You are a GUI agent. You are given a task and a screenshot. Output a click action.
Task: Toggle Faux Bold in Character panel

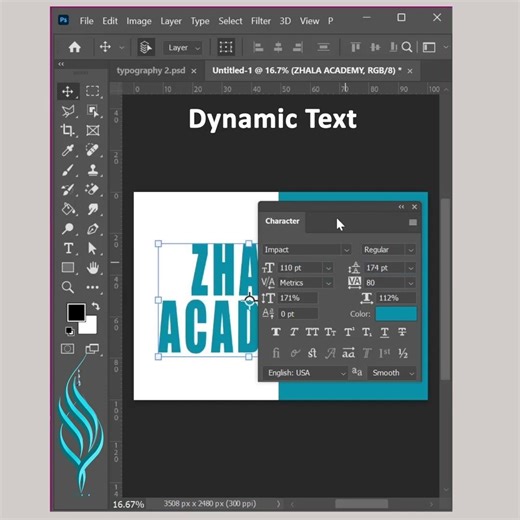(x=276, y=332)
